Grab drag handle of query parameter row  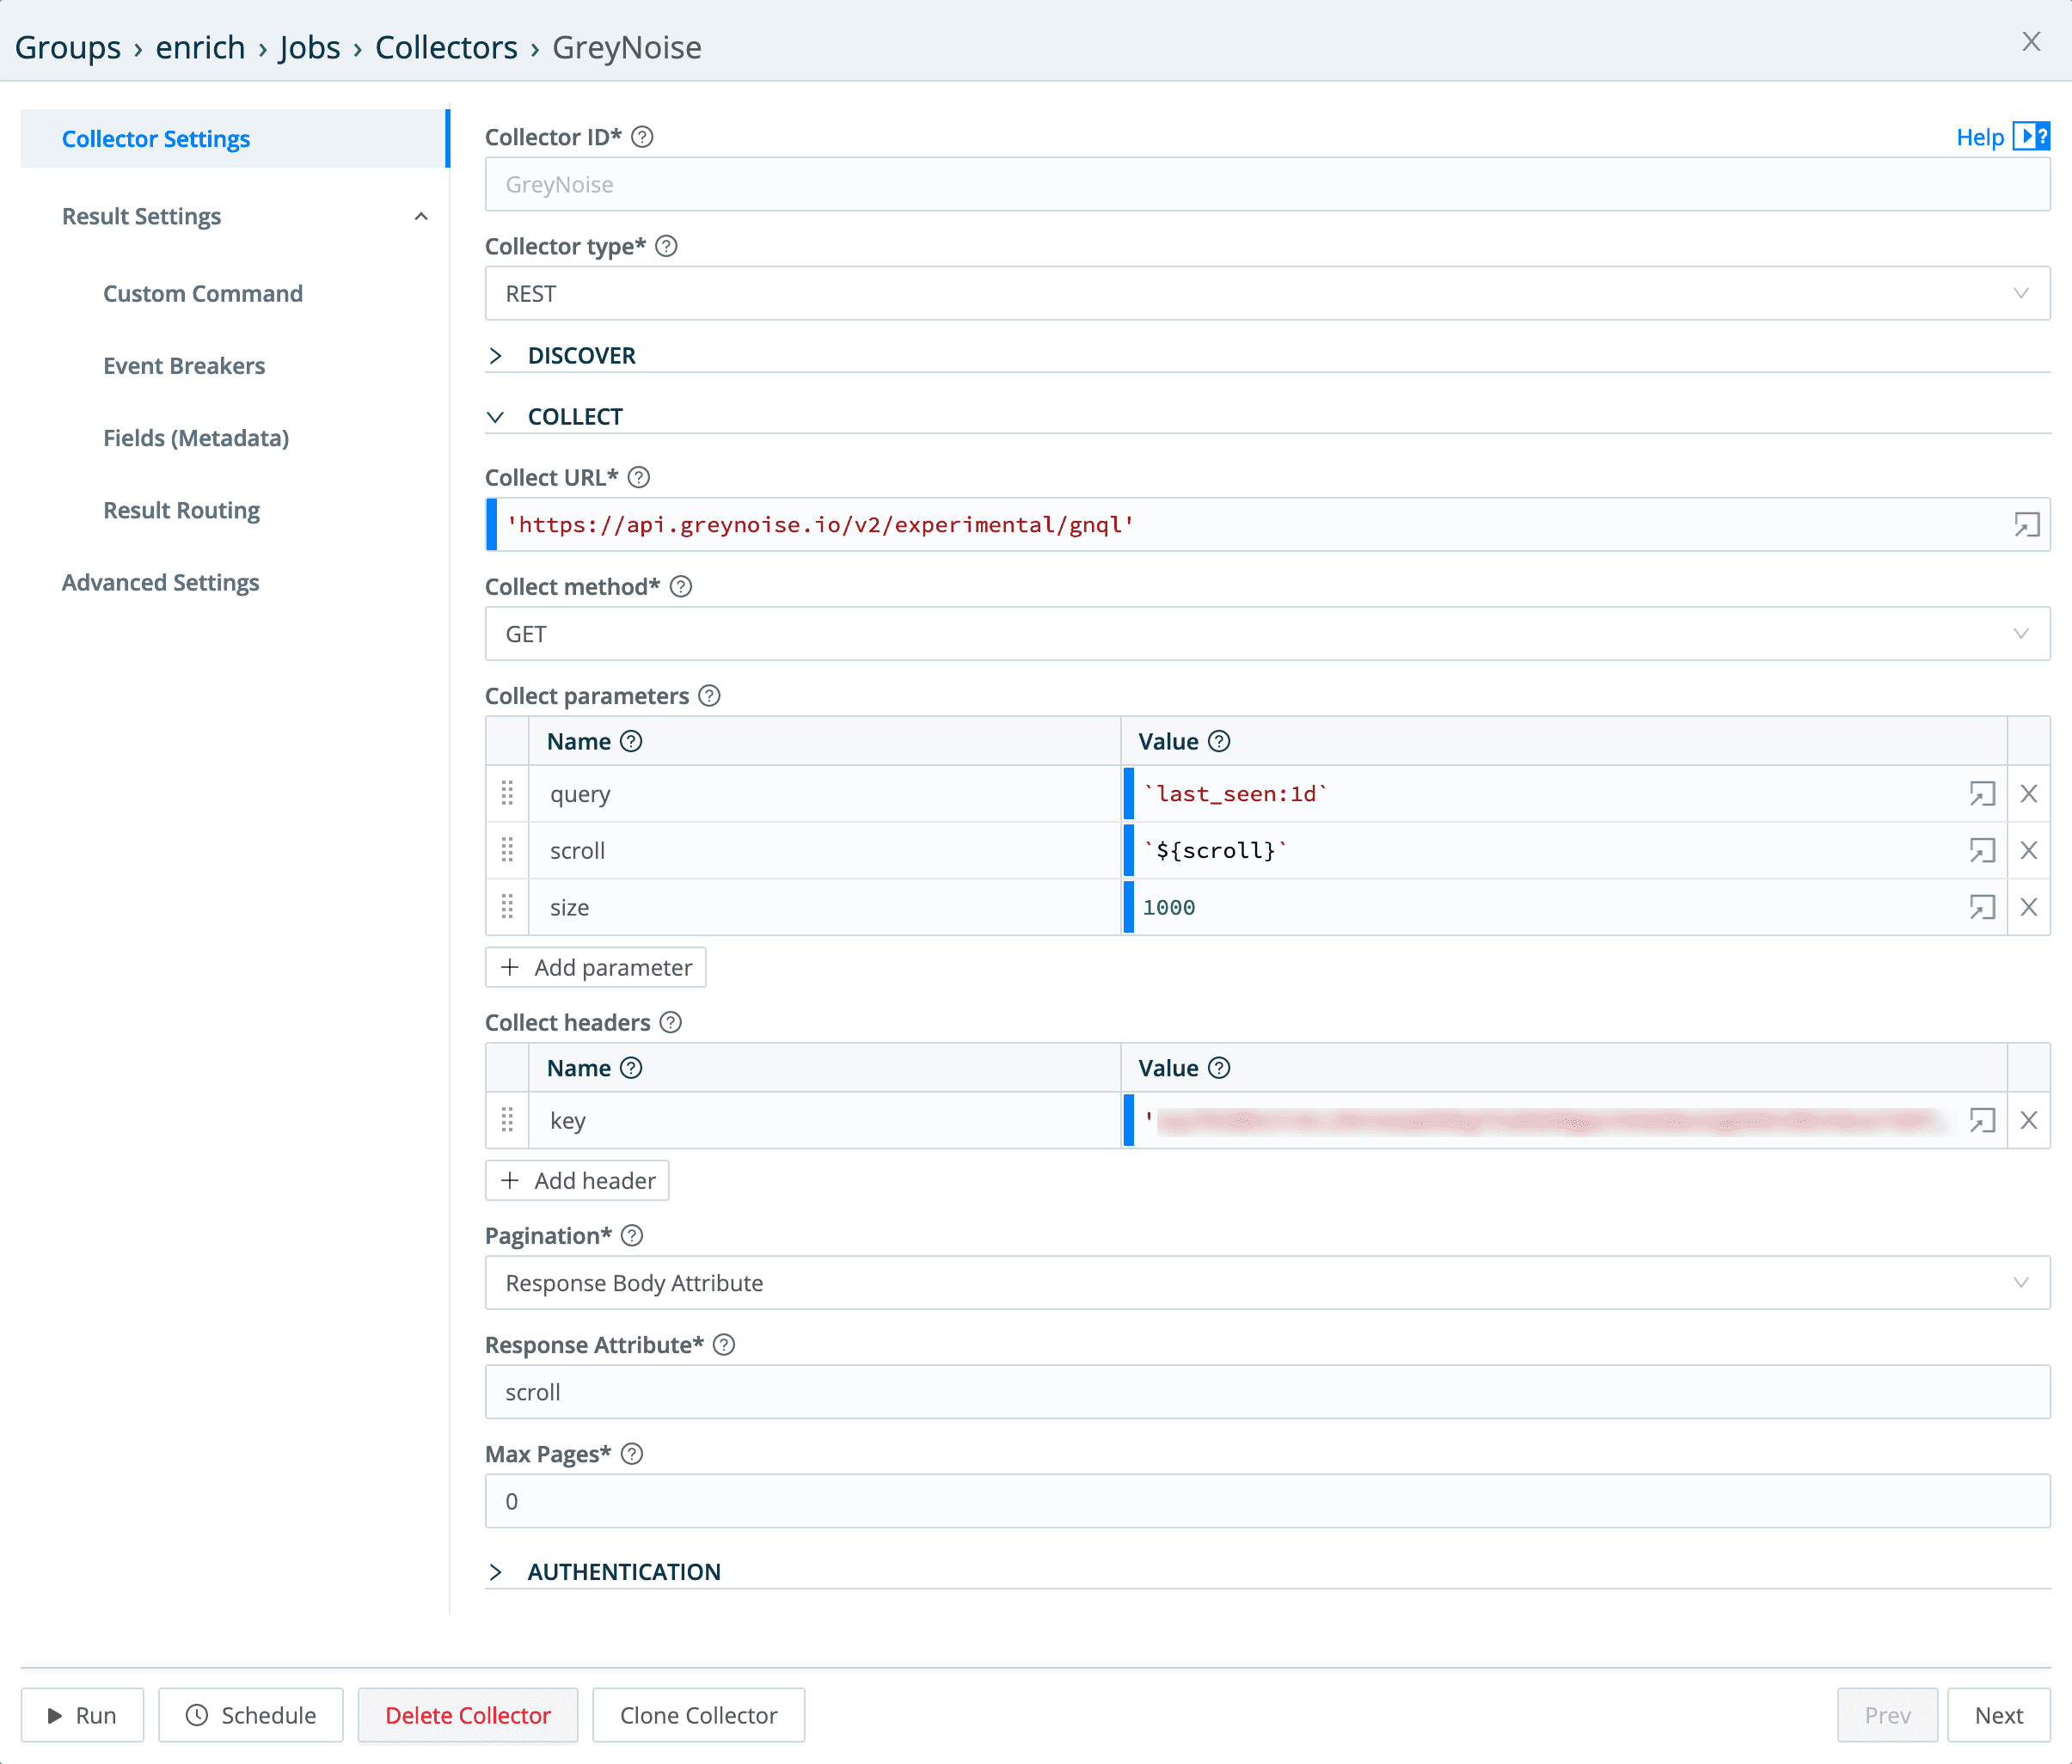[507, 794]
